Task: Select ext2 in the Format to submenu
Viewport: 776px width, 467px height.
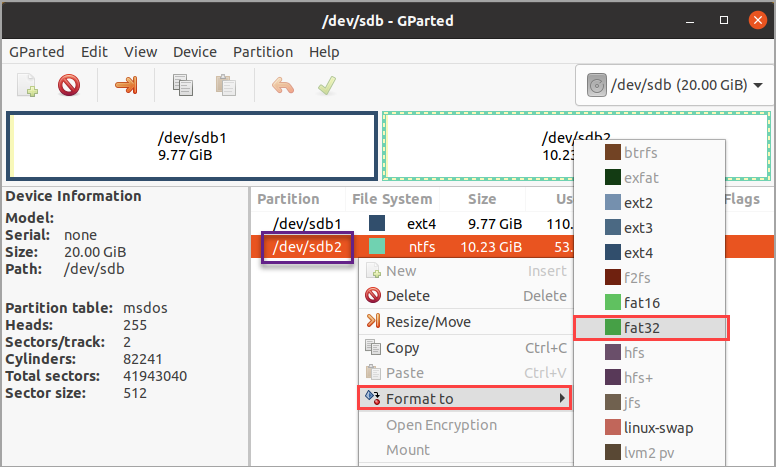Action: point(650,203)
